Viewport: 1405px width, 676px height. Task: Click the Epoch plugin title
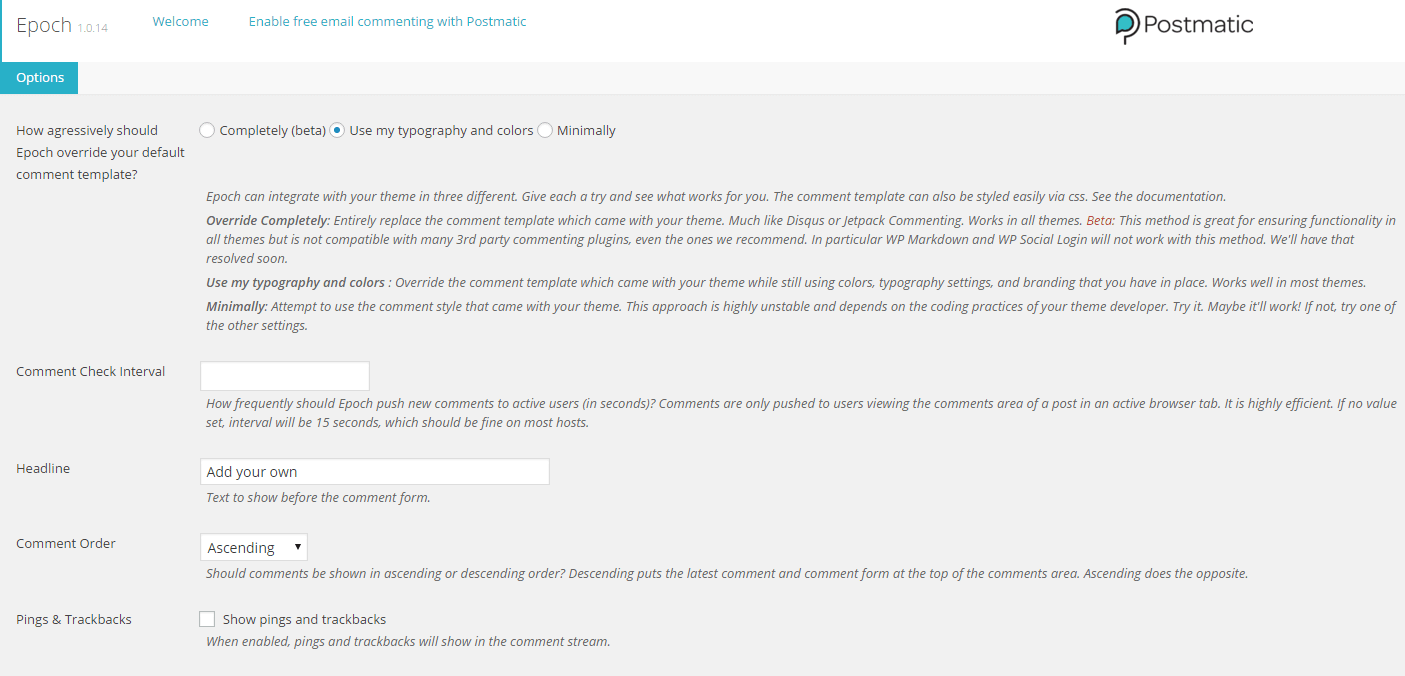44,25
